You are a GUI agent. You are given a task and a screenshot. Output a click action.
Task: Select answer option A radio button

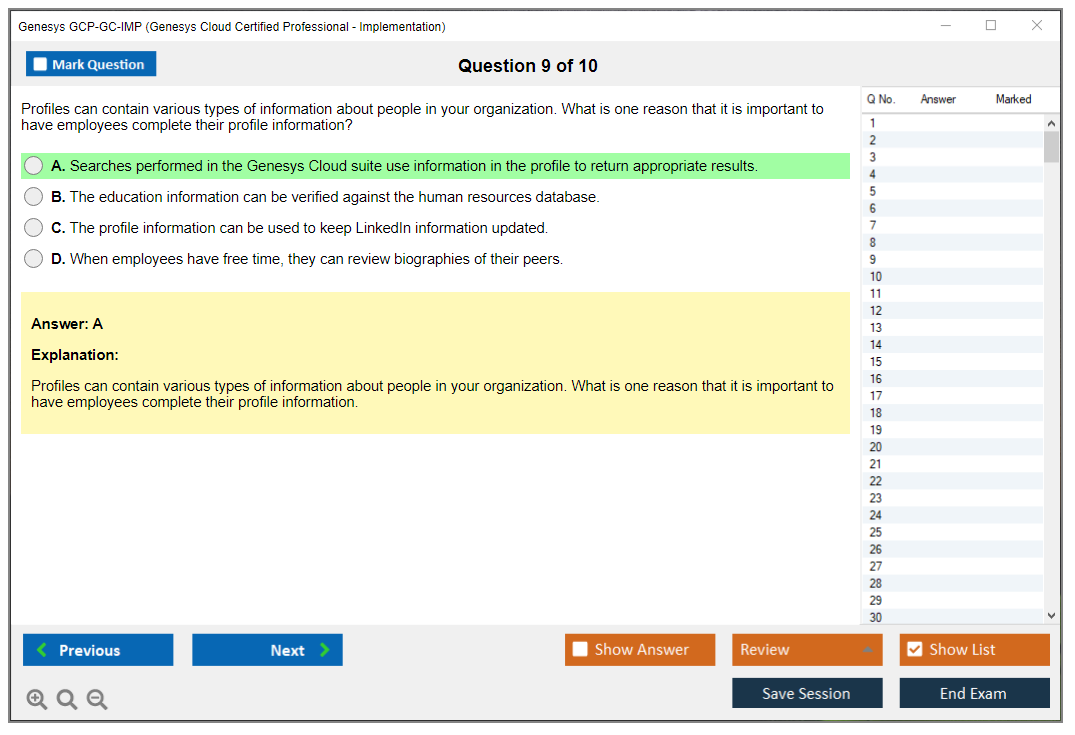pyautogui.click(x=34, y=166)
